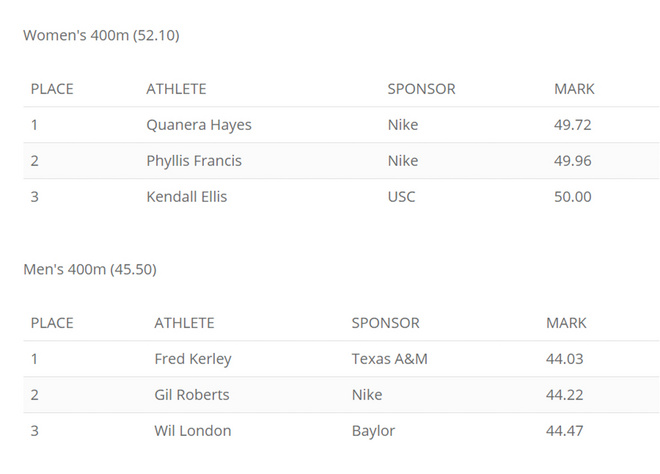Image resolution: width=660 pixels, height=474 pixels.
Task: Click the USC sponsor cell
Action: (402, 197)
